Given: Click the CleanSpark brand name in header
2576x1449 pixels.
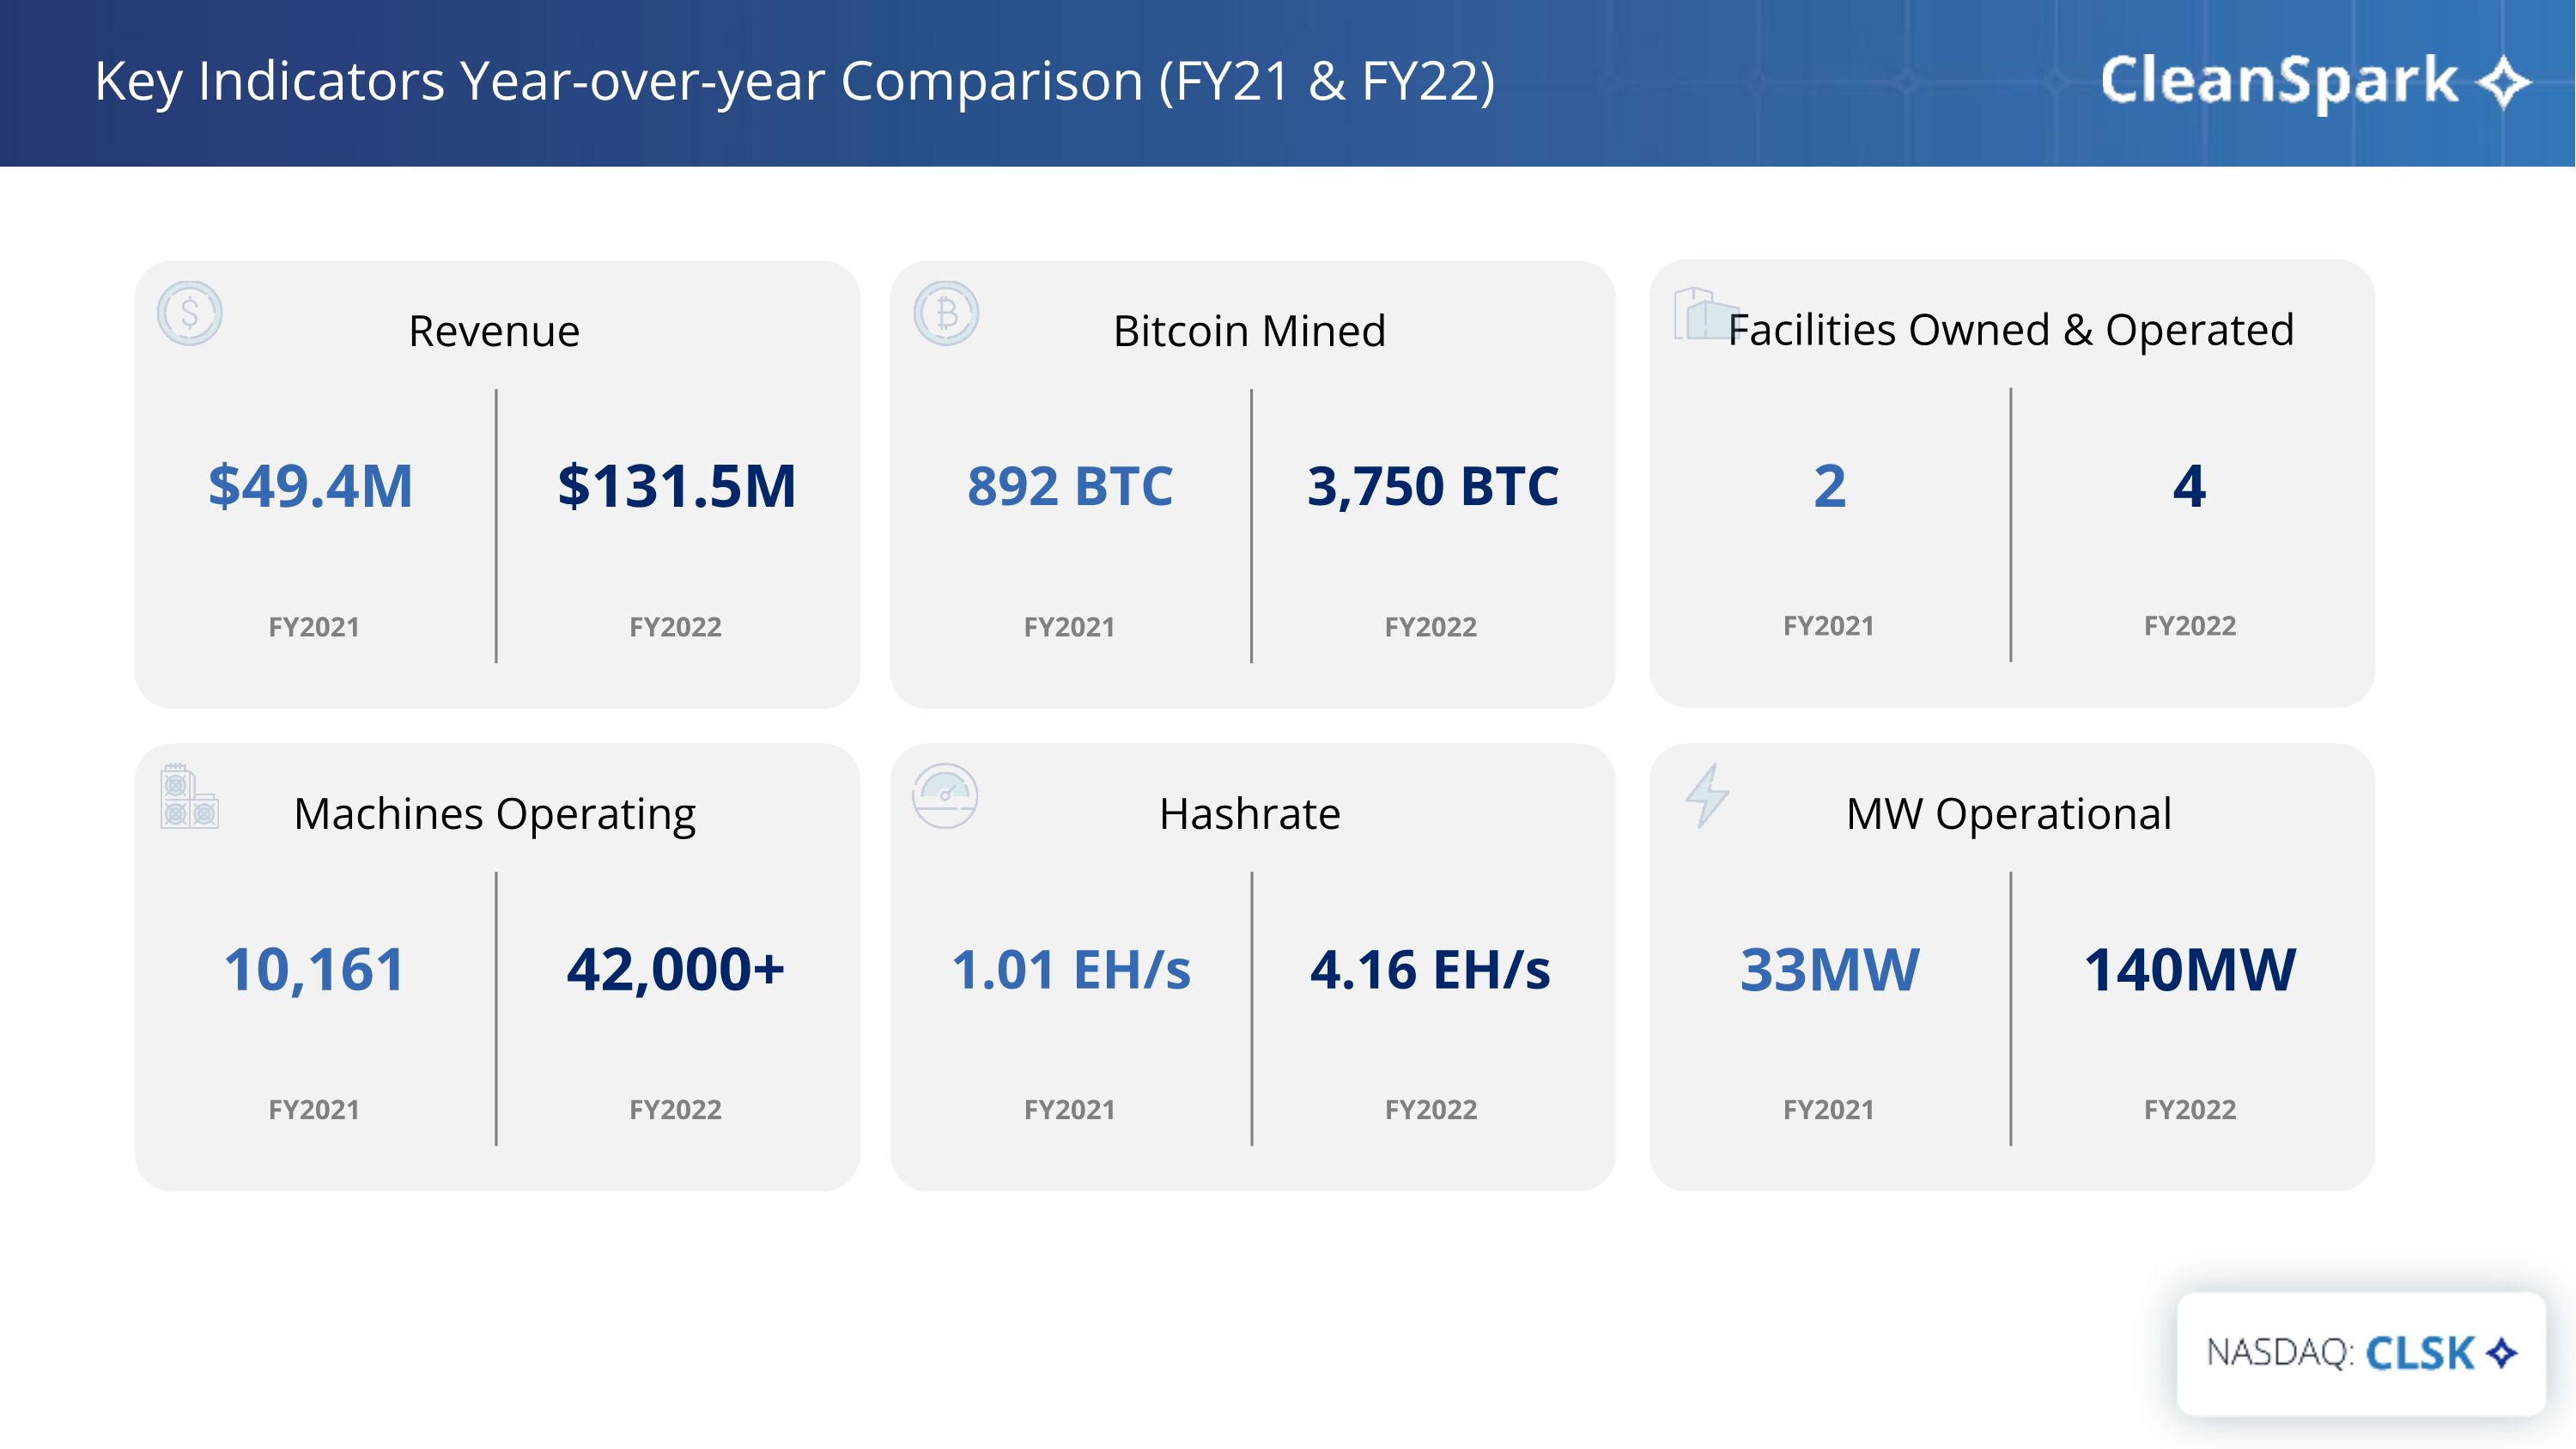Looking at the screenshot, I should (2278, 80).
